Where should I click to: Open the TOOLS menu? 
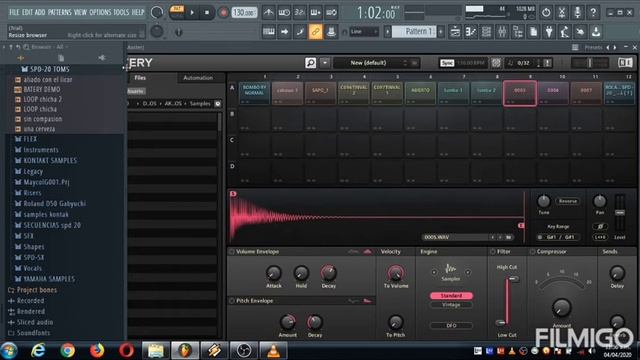click(x=121, y=13)
